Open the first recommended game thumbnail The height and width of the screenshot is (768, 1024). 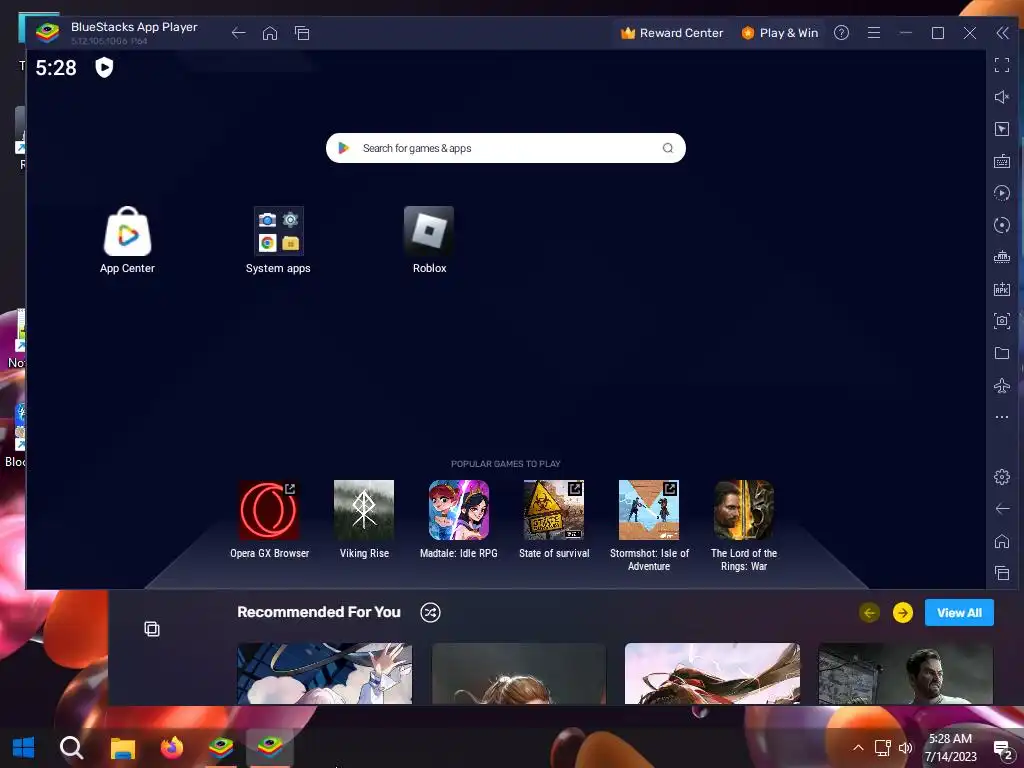click(325, 673)
